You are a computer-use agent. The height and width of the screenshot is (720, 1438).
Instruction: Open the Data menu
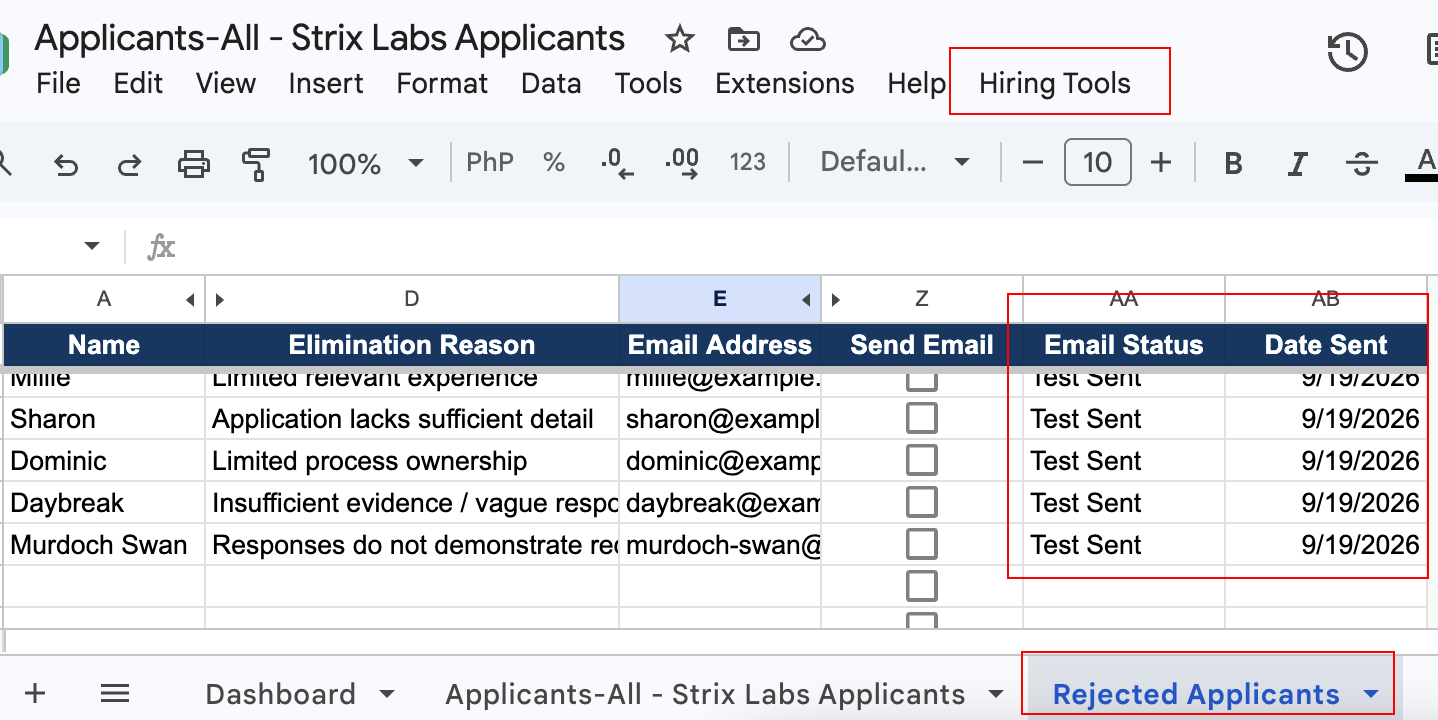point(551,83)
